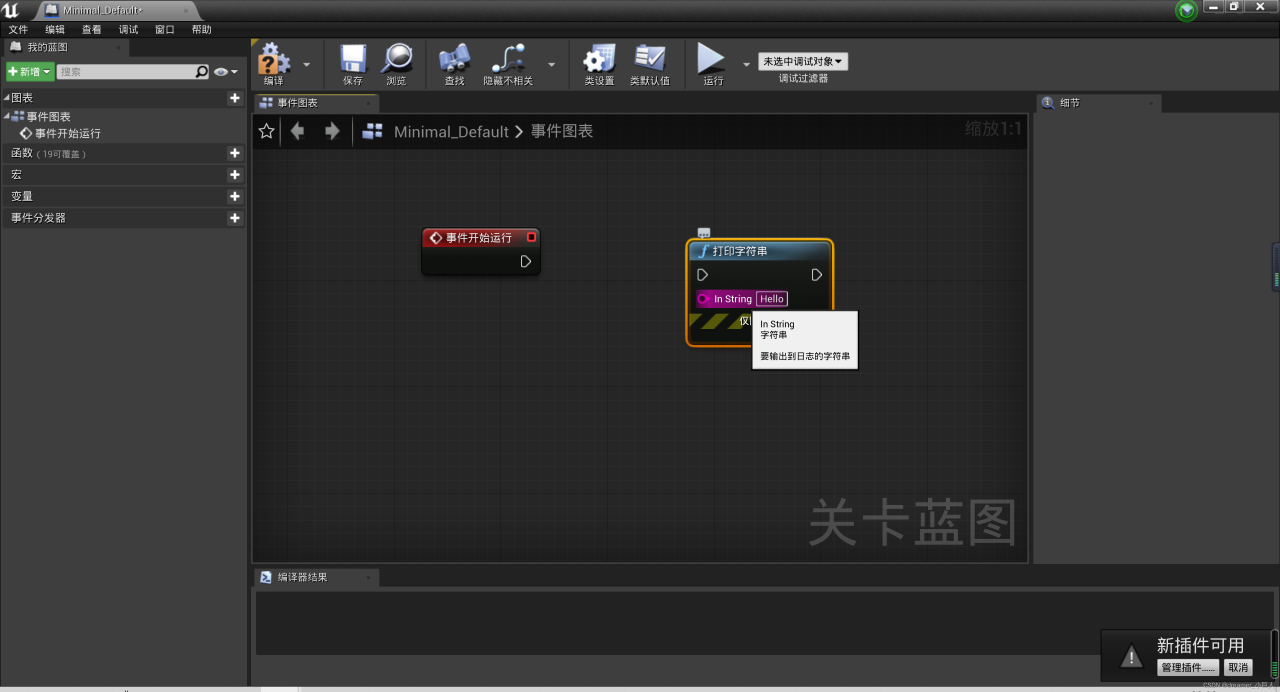The height and width of the screenshot is (692, 1280).
Task: Open the 帮助 menu
Action: click(x=202, y=30)
